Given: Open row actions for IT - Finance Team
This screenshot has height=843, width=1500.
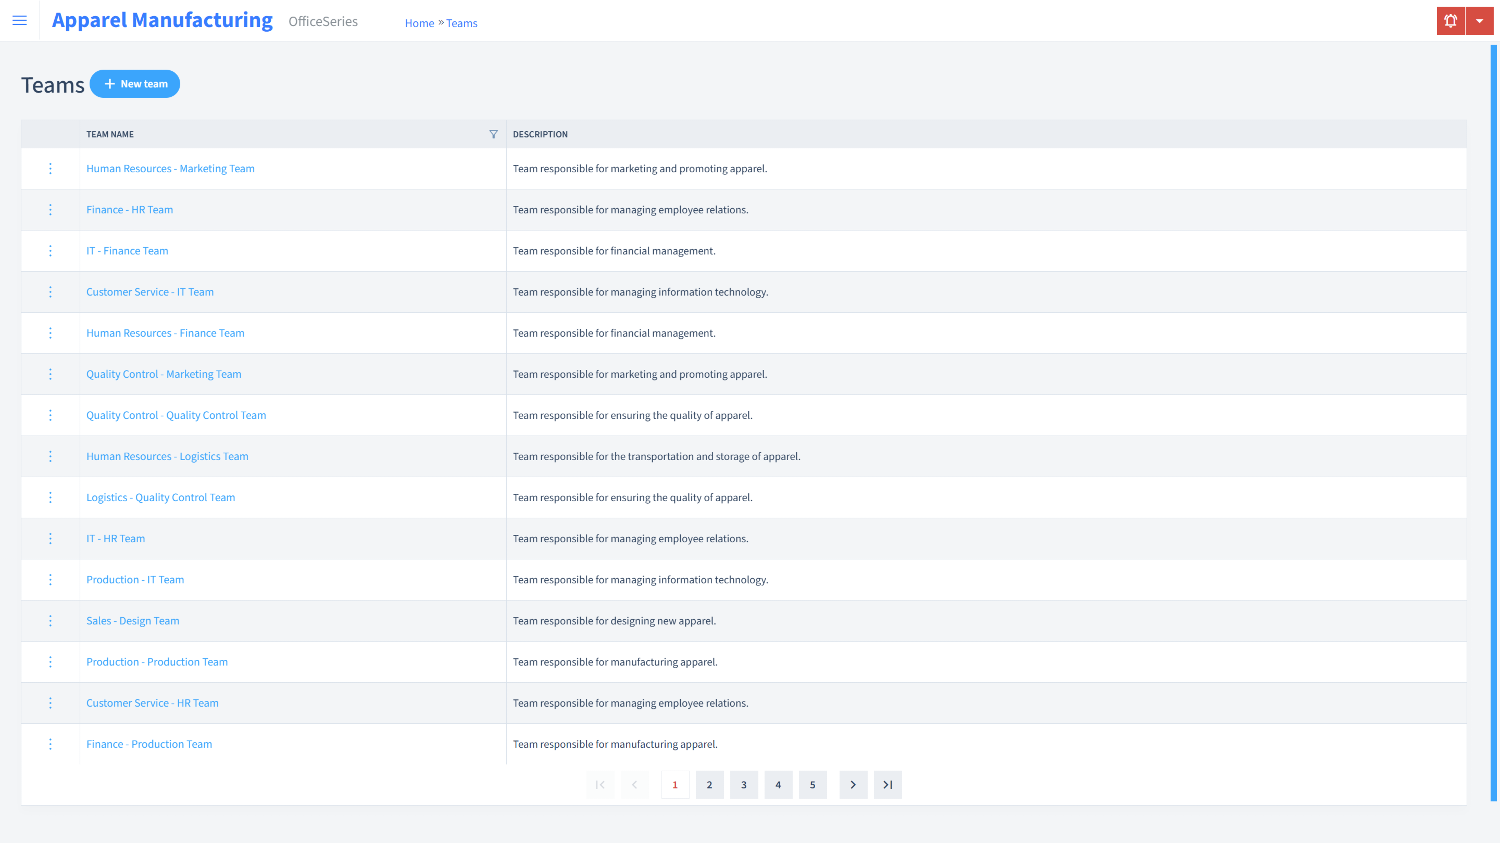Looking at the screenshot, I should 50,251.
